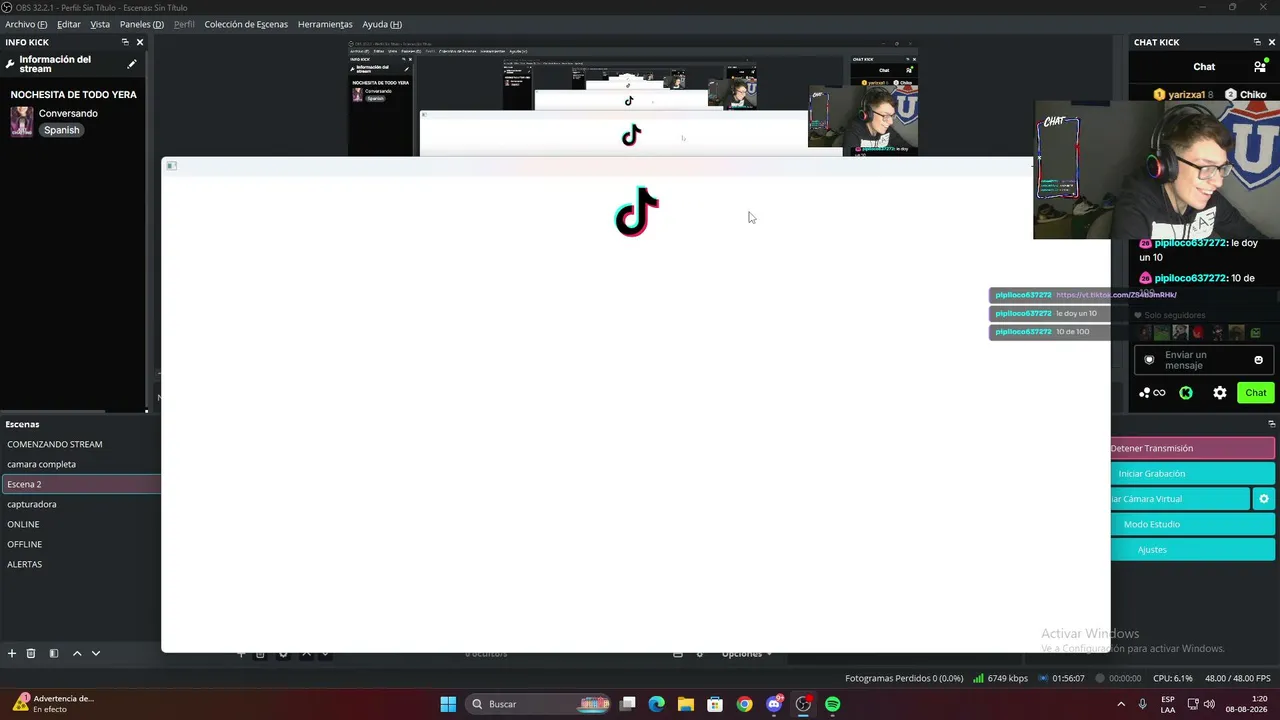Click the Buscar taskbar search box

539,704
